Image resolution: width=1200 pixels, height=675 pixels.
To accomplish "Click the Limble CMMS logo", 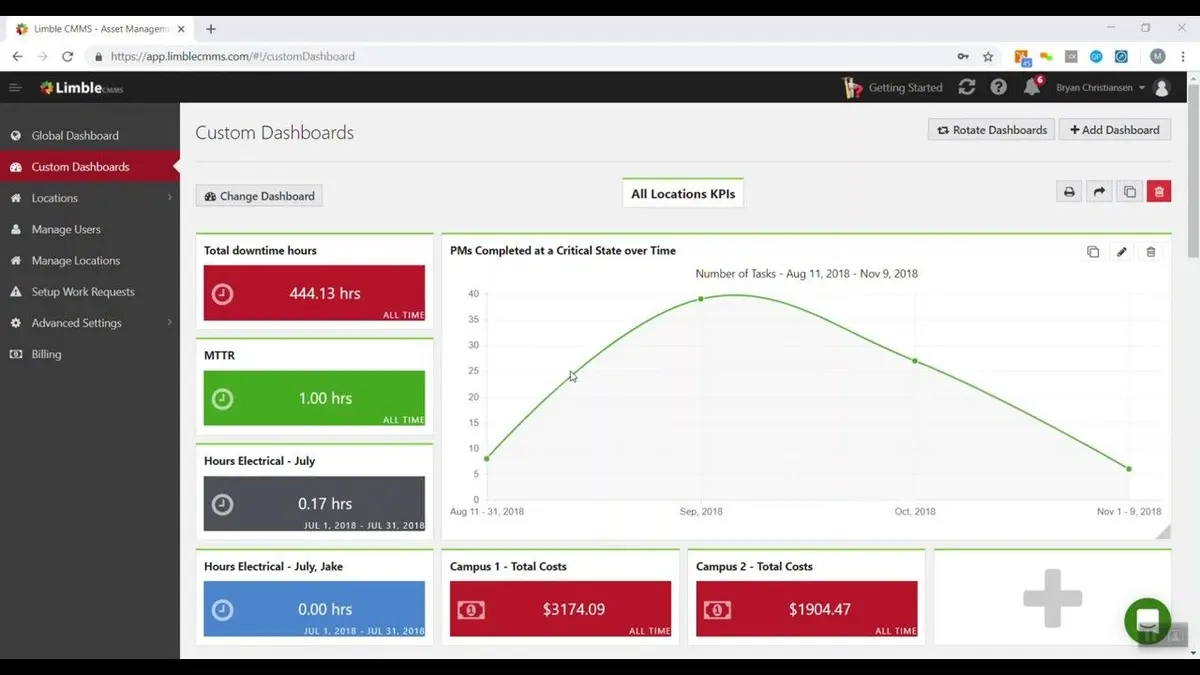I will tap(82, 88).
